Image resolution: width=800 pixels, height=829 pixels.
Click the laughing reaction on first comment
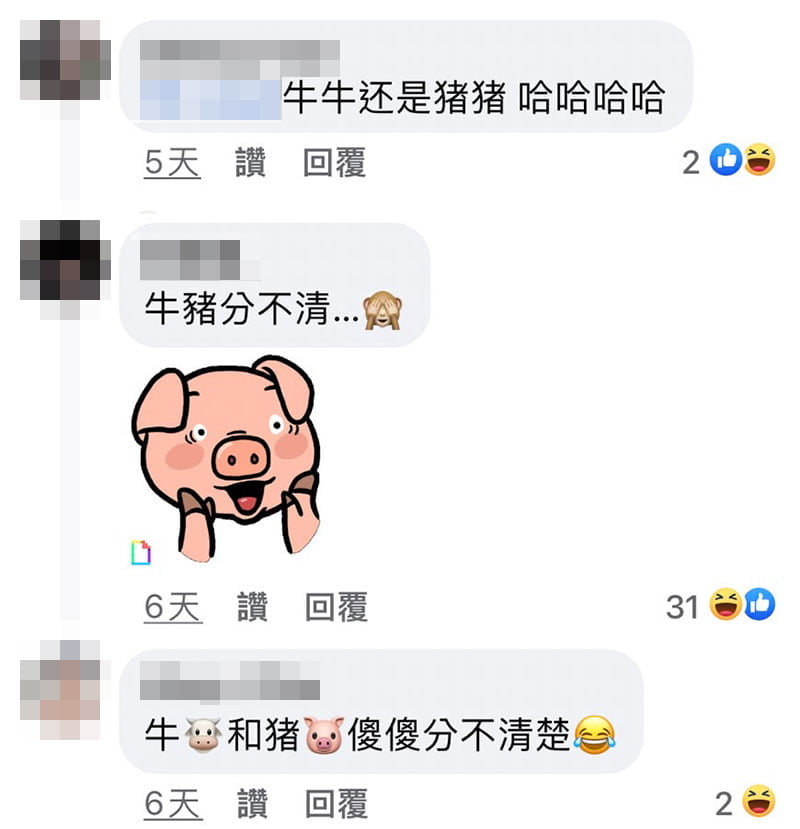tap(759, 160)
